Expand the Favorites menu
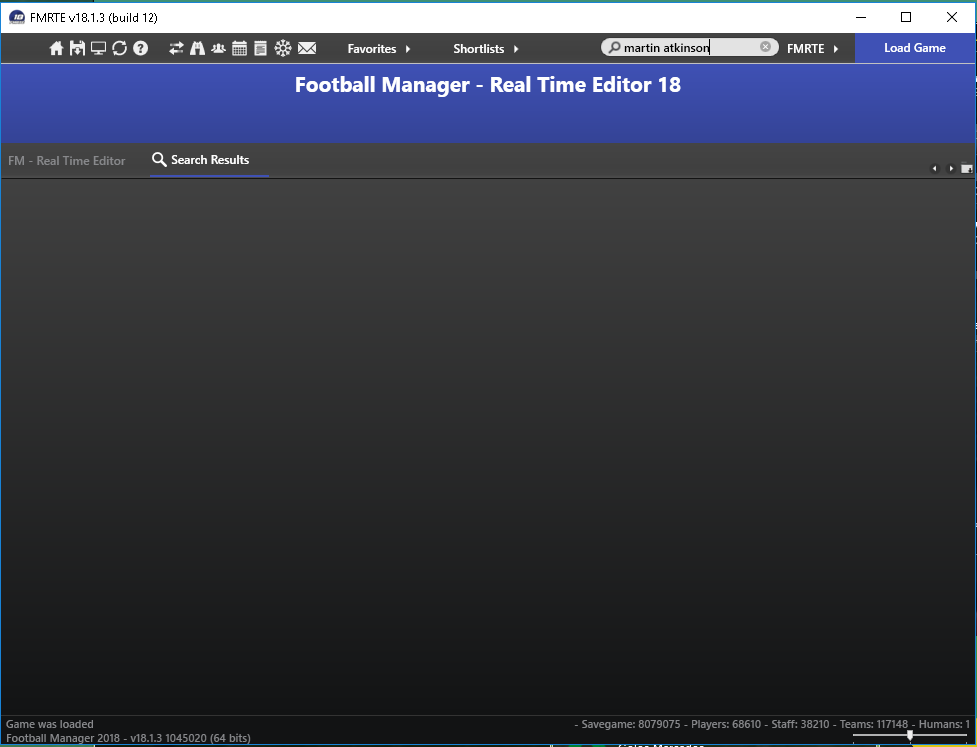This screenshot has height=747, width=977. pyautogui.click(x=379, y=49)
